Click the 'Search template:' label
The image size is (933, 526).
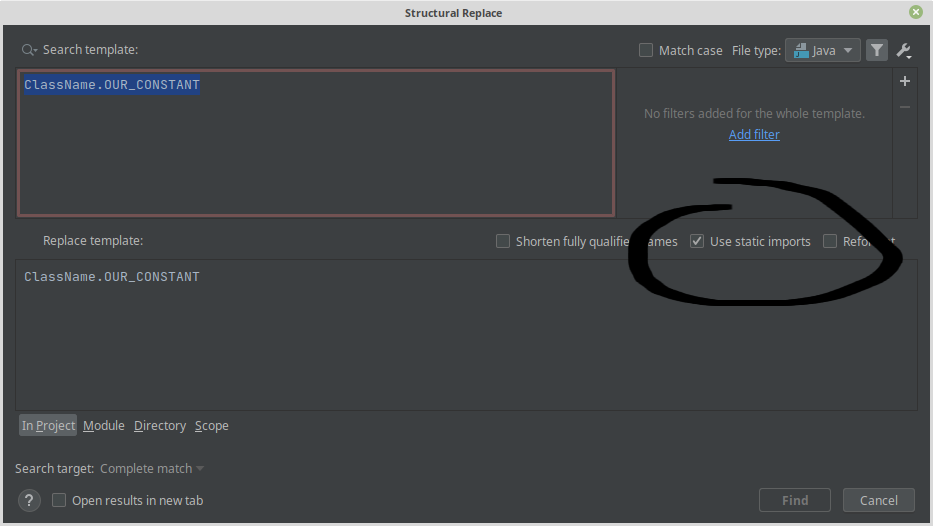[x=90, y=50]
